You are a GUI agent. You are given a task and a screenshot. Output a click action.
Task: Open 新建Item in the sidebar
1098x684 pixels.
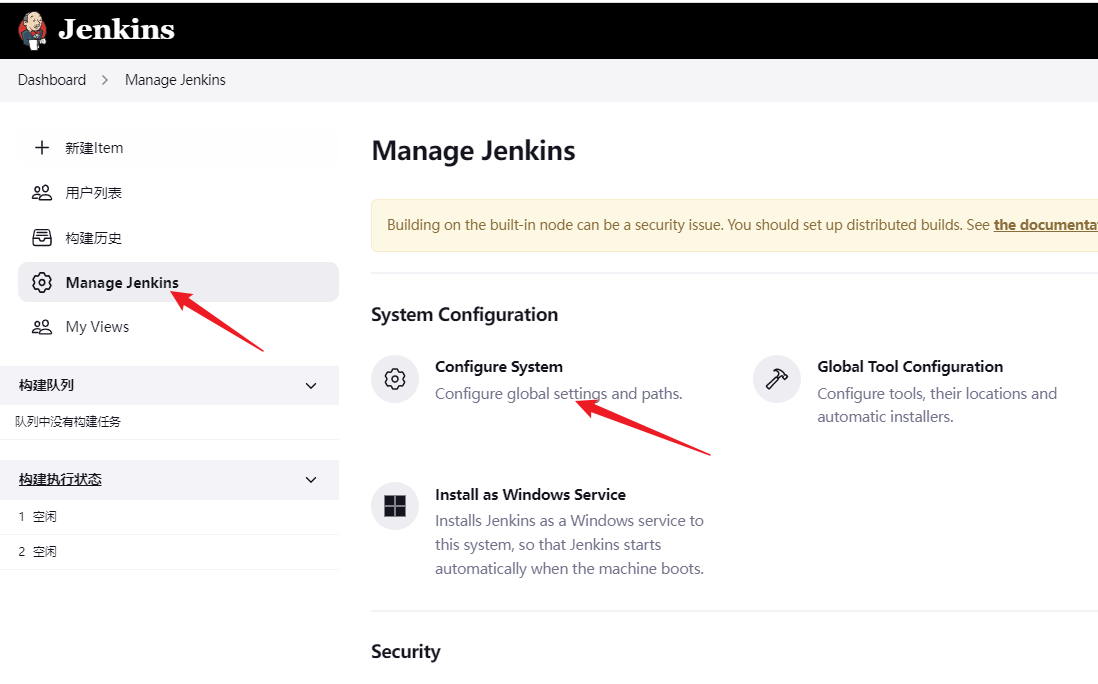(x=94, y=148)
